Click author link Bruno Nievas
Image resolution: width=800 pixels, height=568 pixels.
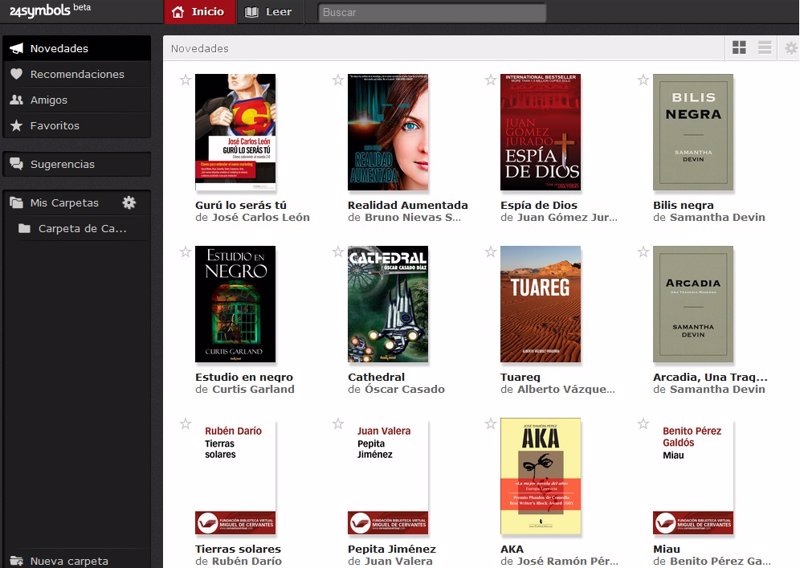[412, 217]
